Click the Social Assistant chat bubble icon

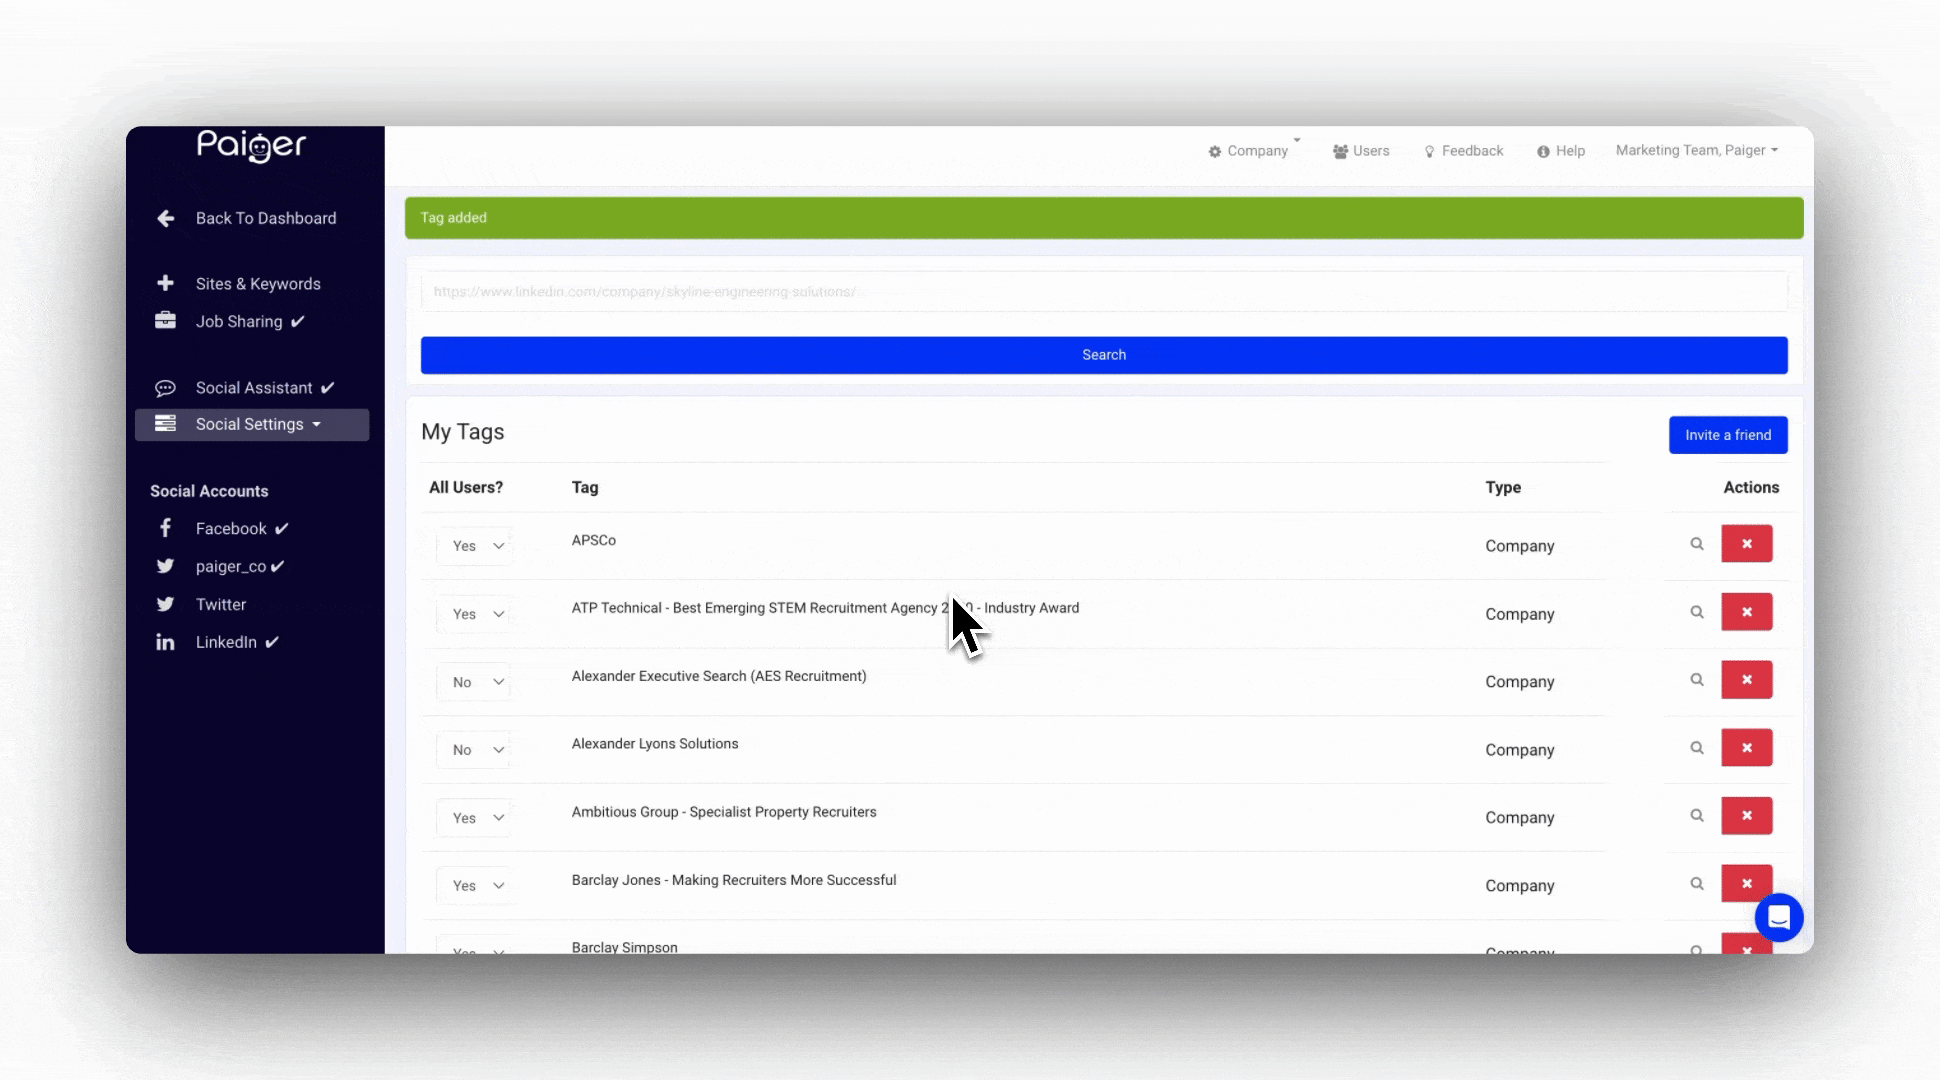[x=165, y=388]
